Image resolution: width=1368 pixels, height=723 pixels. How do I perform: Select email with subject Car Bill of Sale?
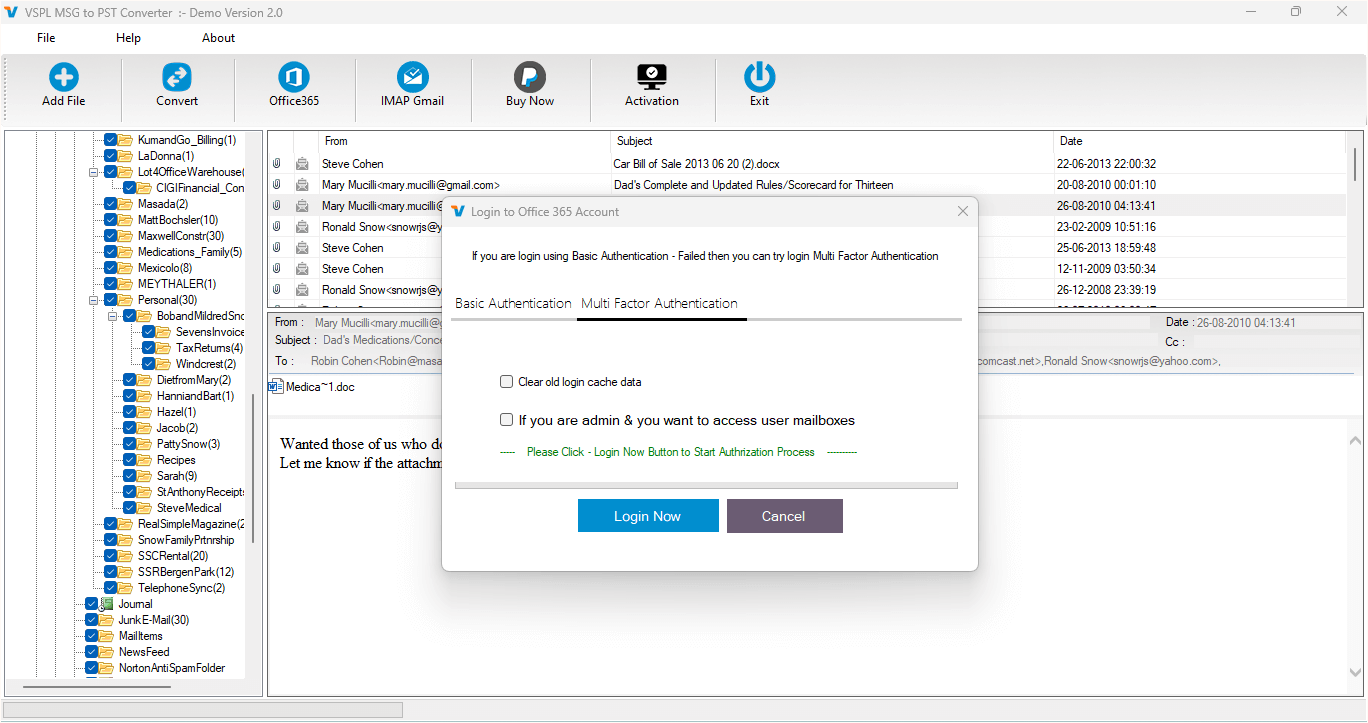tap(807, 164)
